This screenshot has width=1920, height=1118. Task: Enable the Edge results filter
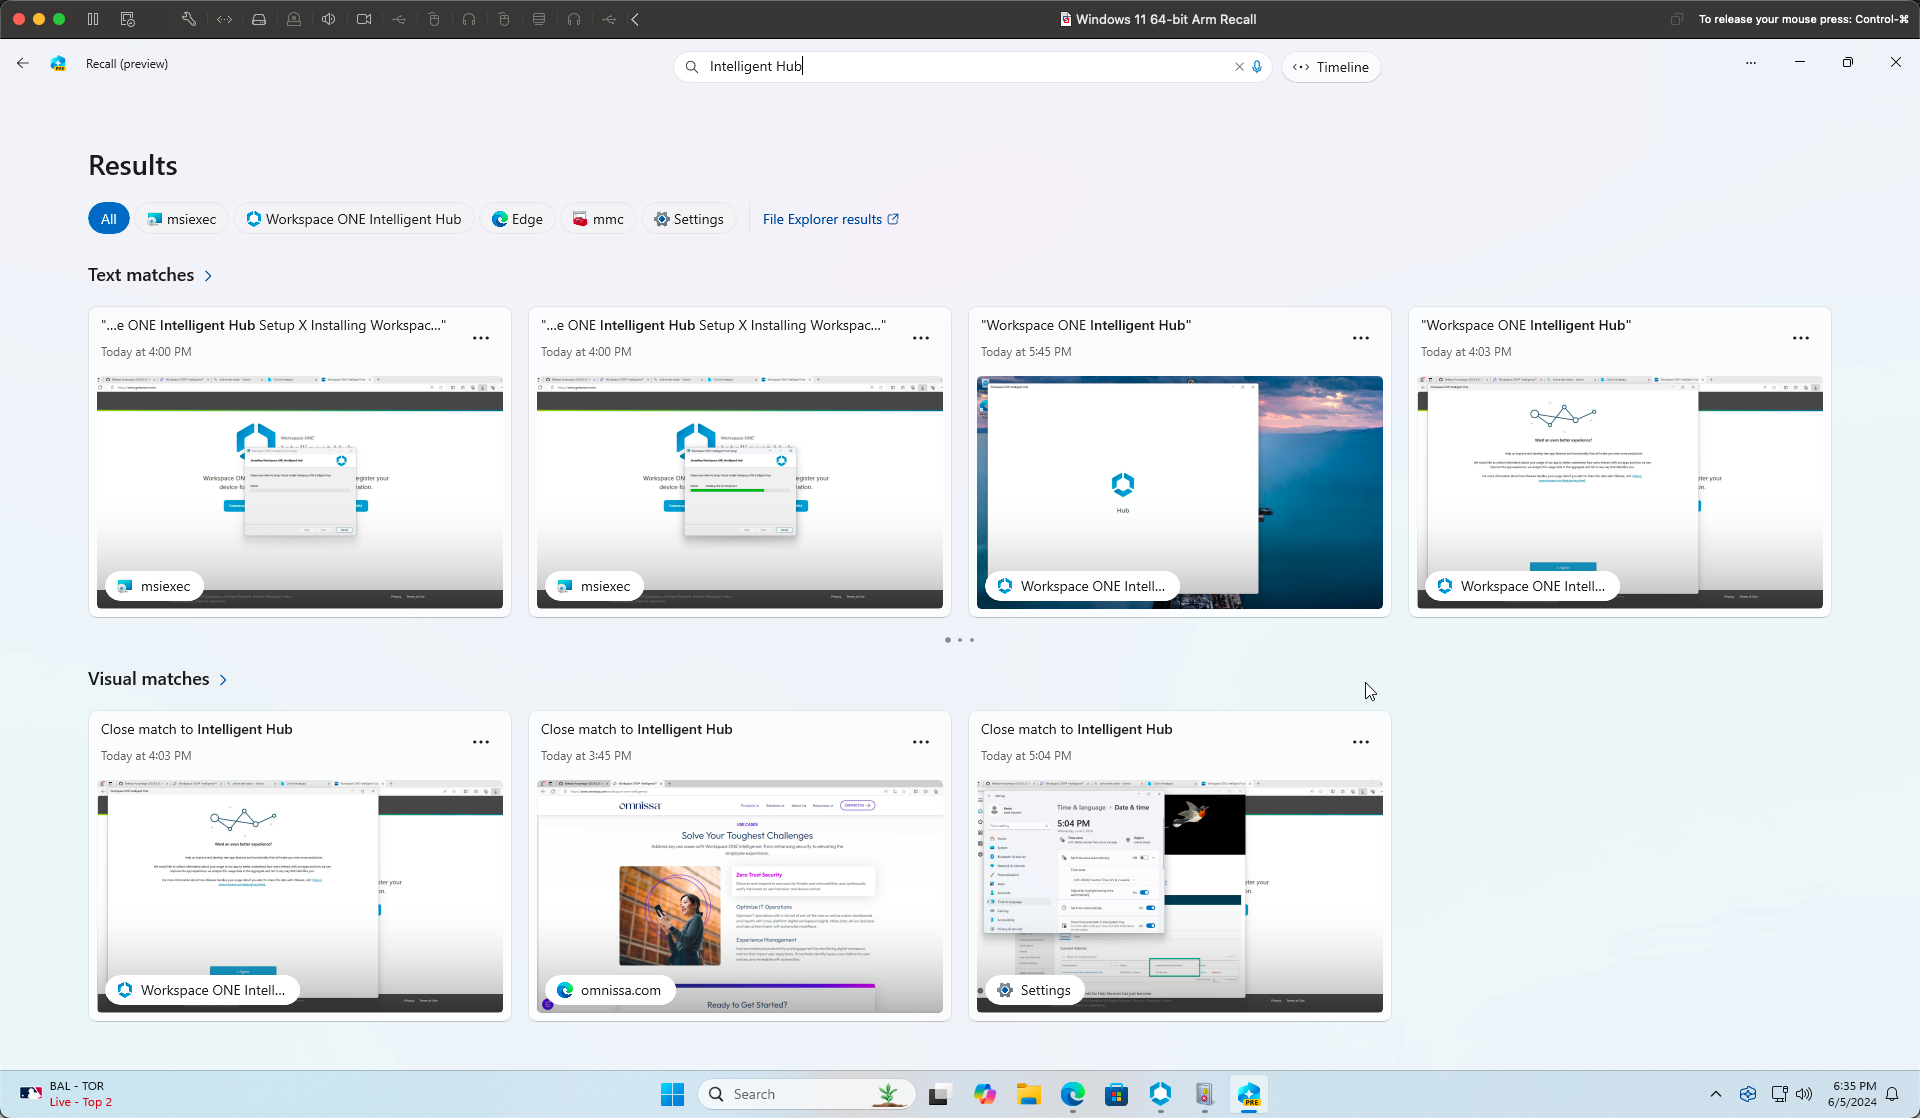517,218
